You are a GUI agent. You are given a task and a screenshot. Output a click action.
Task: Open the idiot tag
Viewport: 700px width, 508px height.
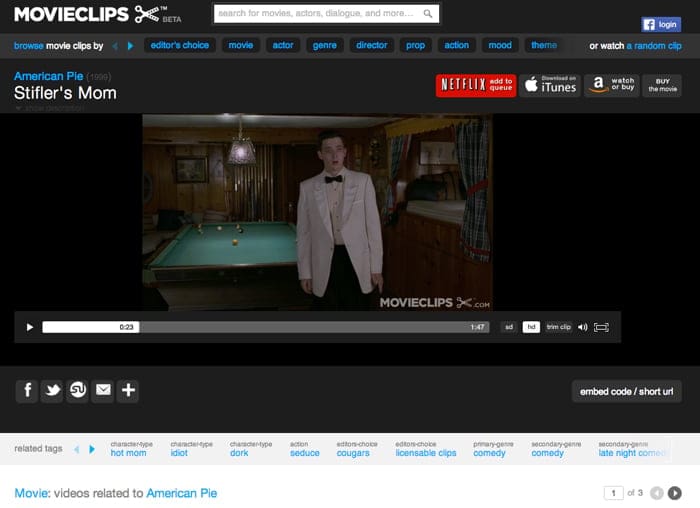[x=179, y=453]
